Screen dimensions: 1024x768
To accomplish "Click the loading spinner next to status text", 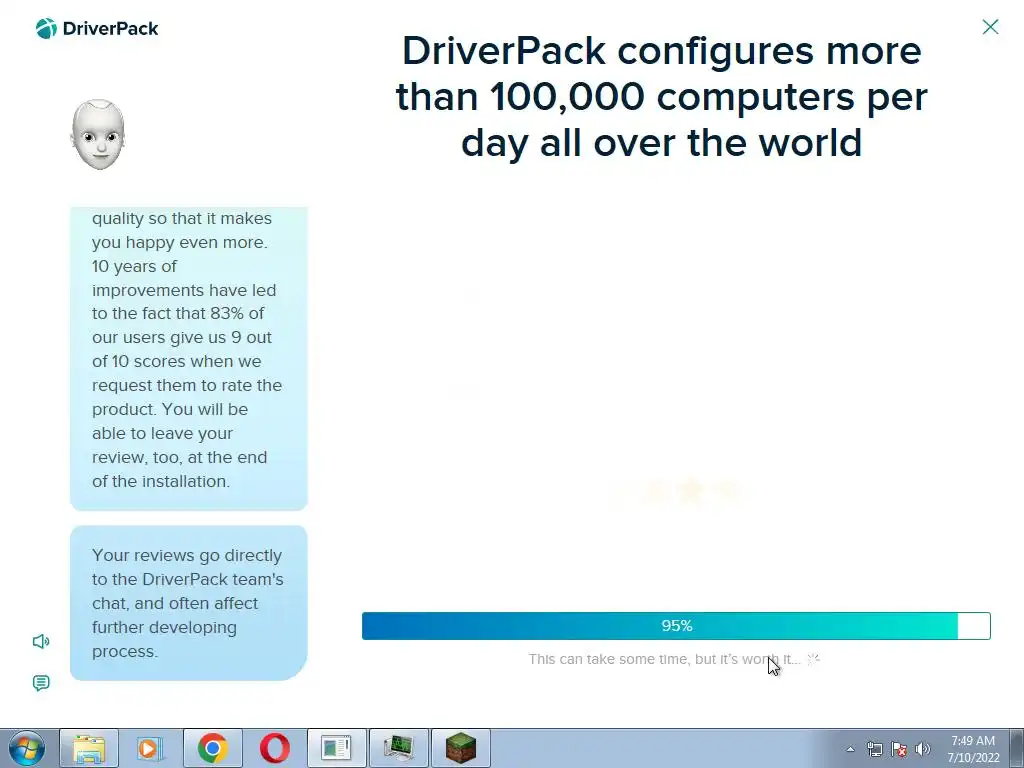I will pos(813,659).
